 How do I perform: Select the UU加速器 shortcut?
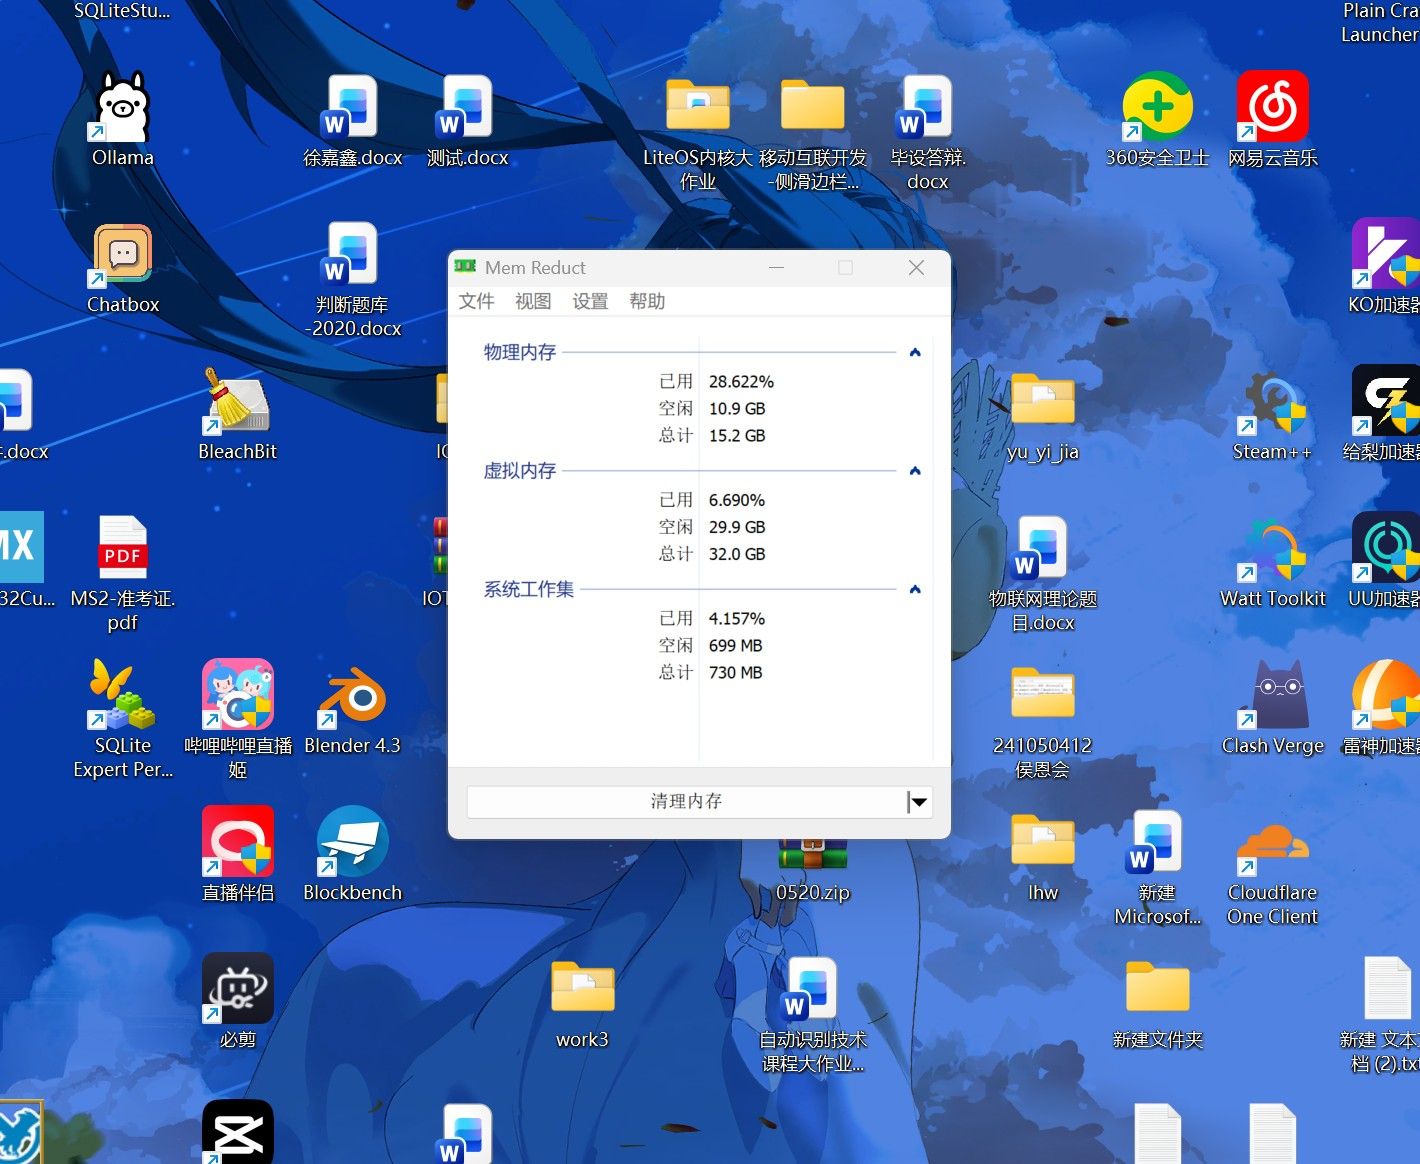(1386, 561)
